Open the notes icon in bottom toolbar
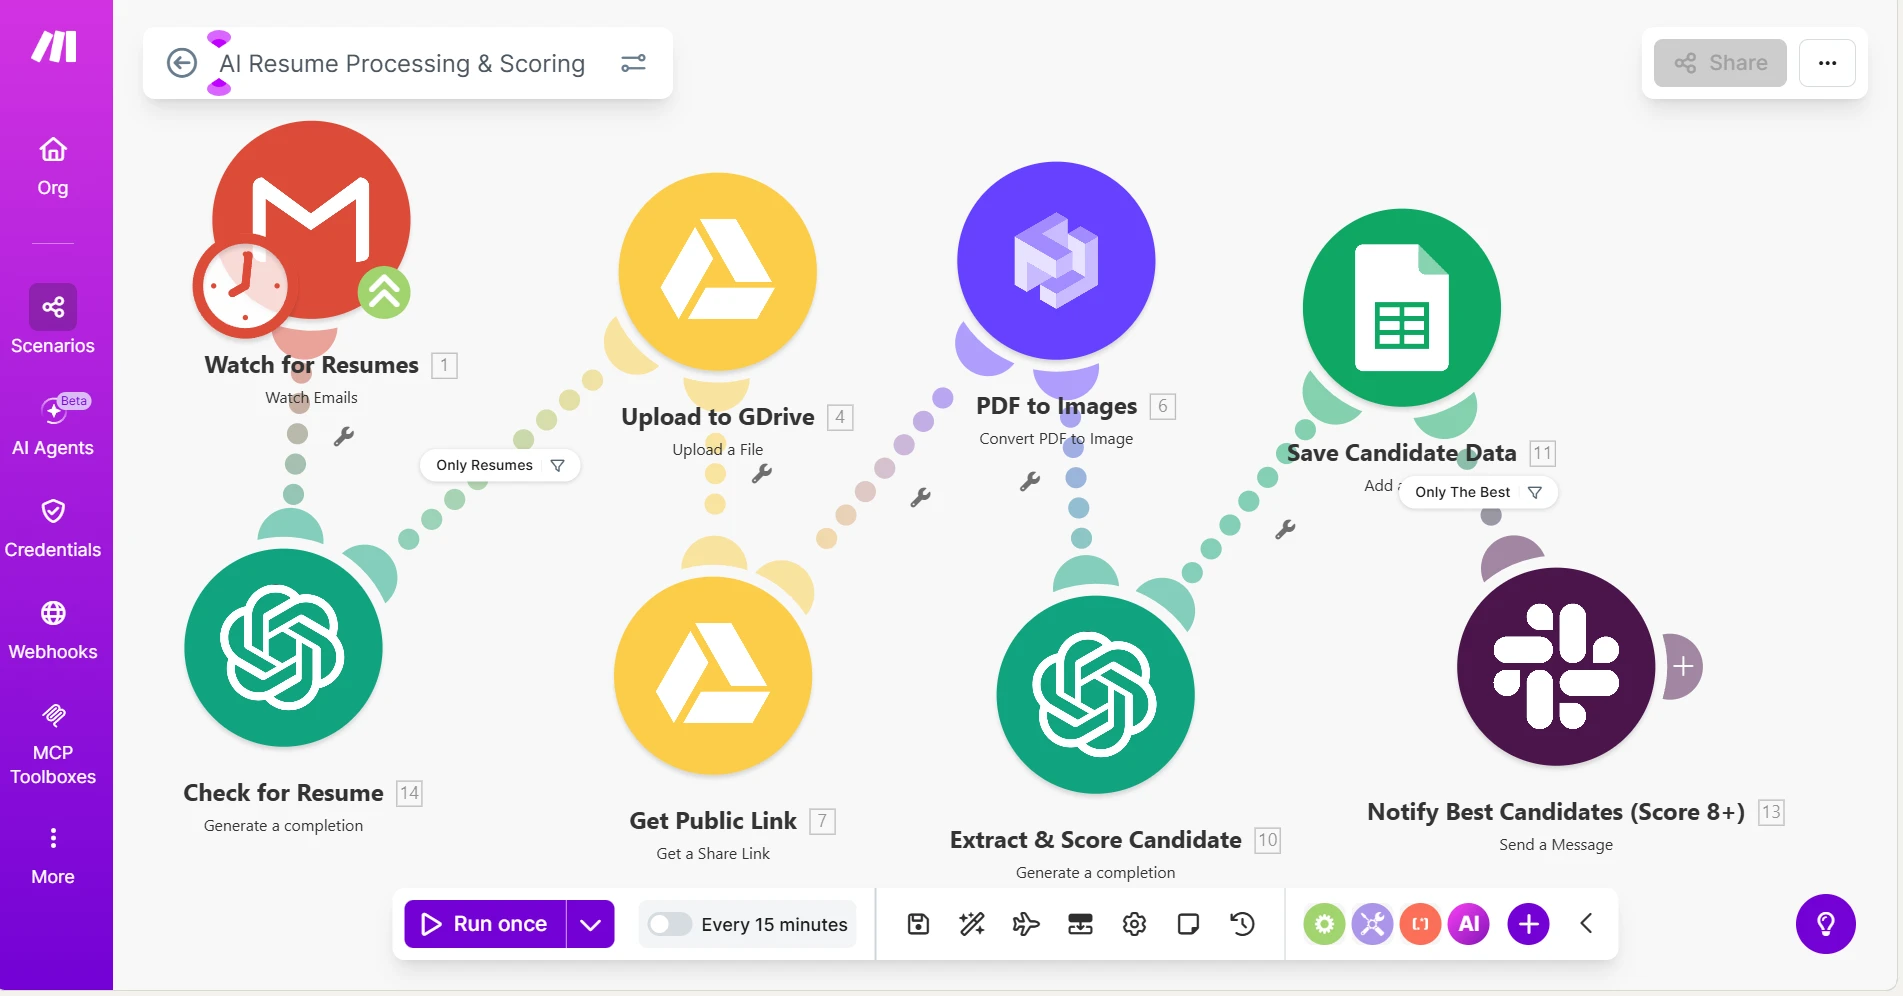This screenshot has height=996, width=1903. click(x=1188, y=924)
